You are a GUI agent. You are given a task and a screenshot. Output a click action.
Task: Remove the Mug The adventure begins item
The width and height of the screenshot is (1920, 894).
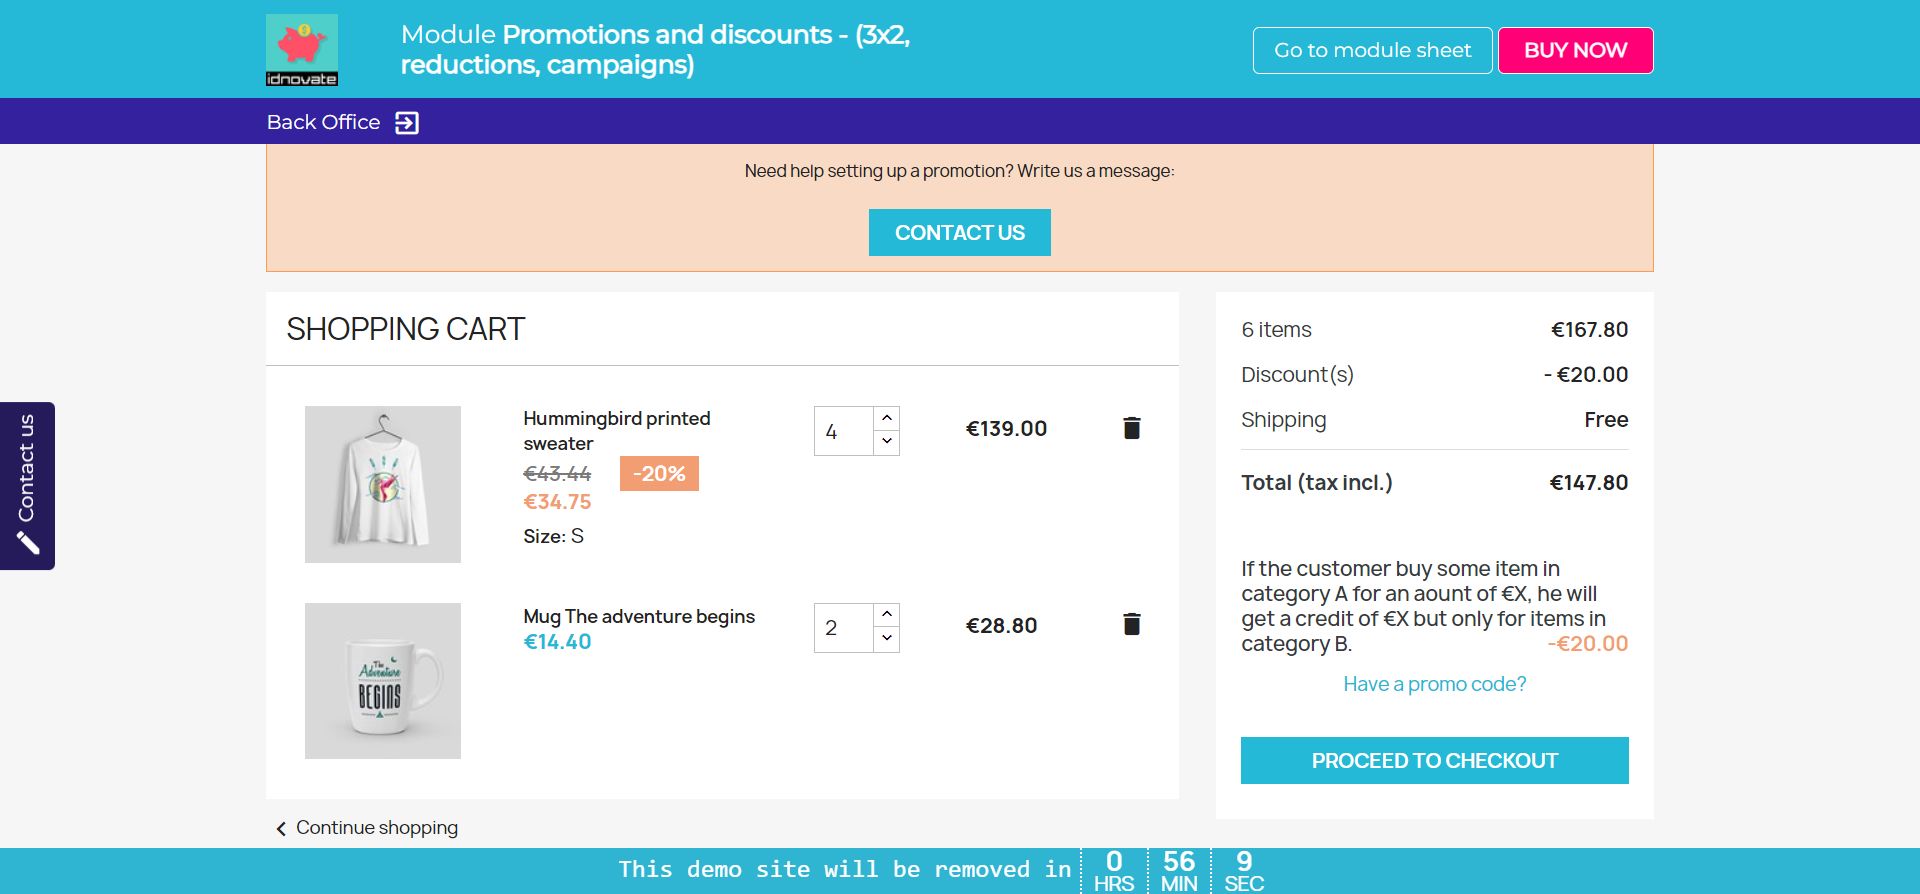[1131, 625]
